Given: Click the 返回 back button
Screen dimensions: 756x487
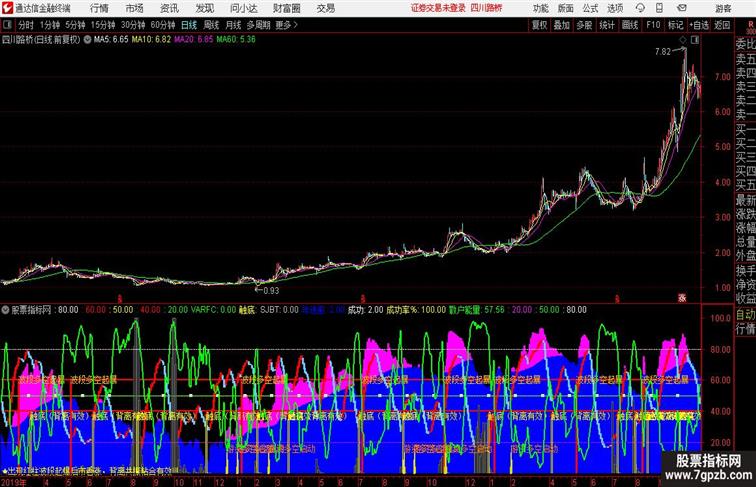Looking at the screenshot, I should coord(722,25).
